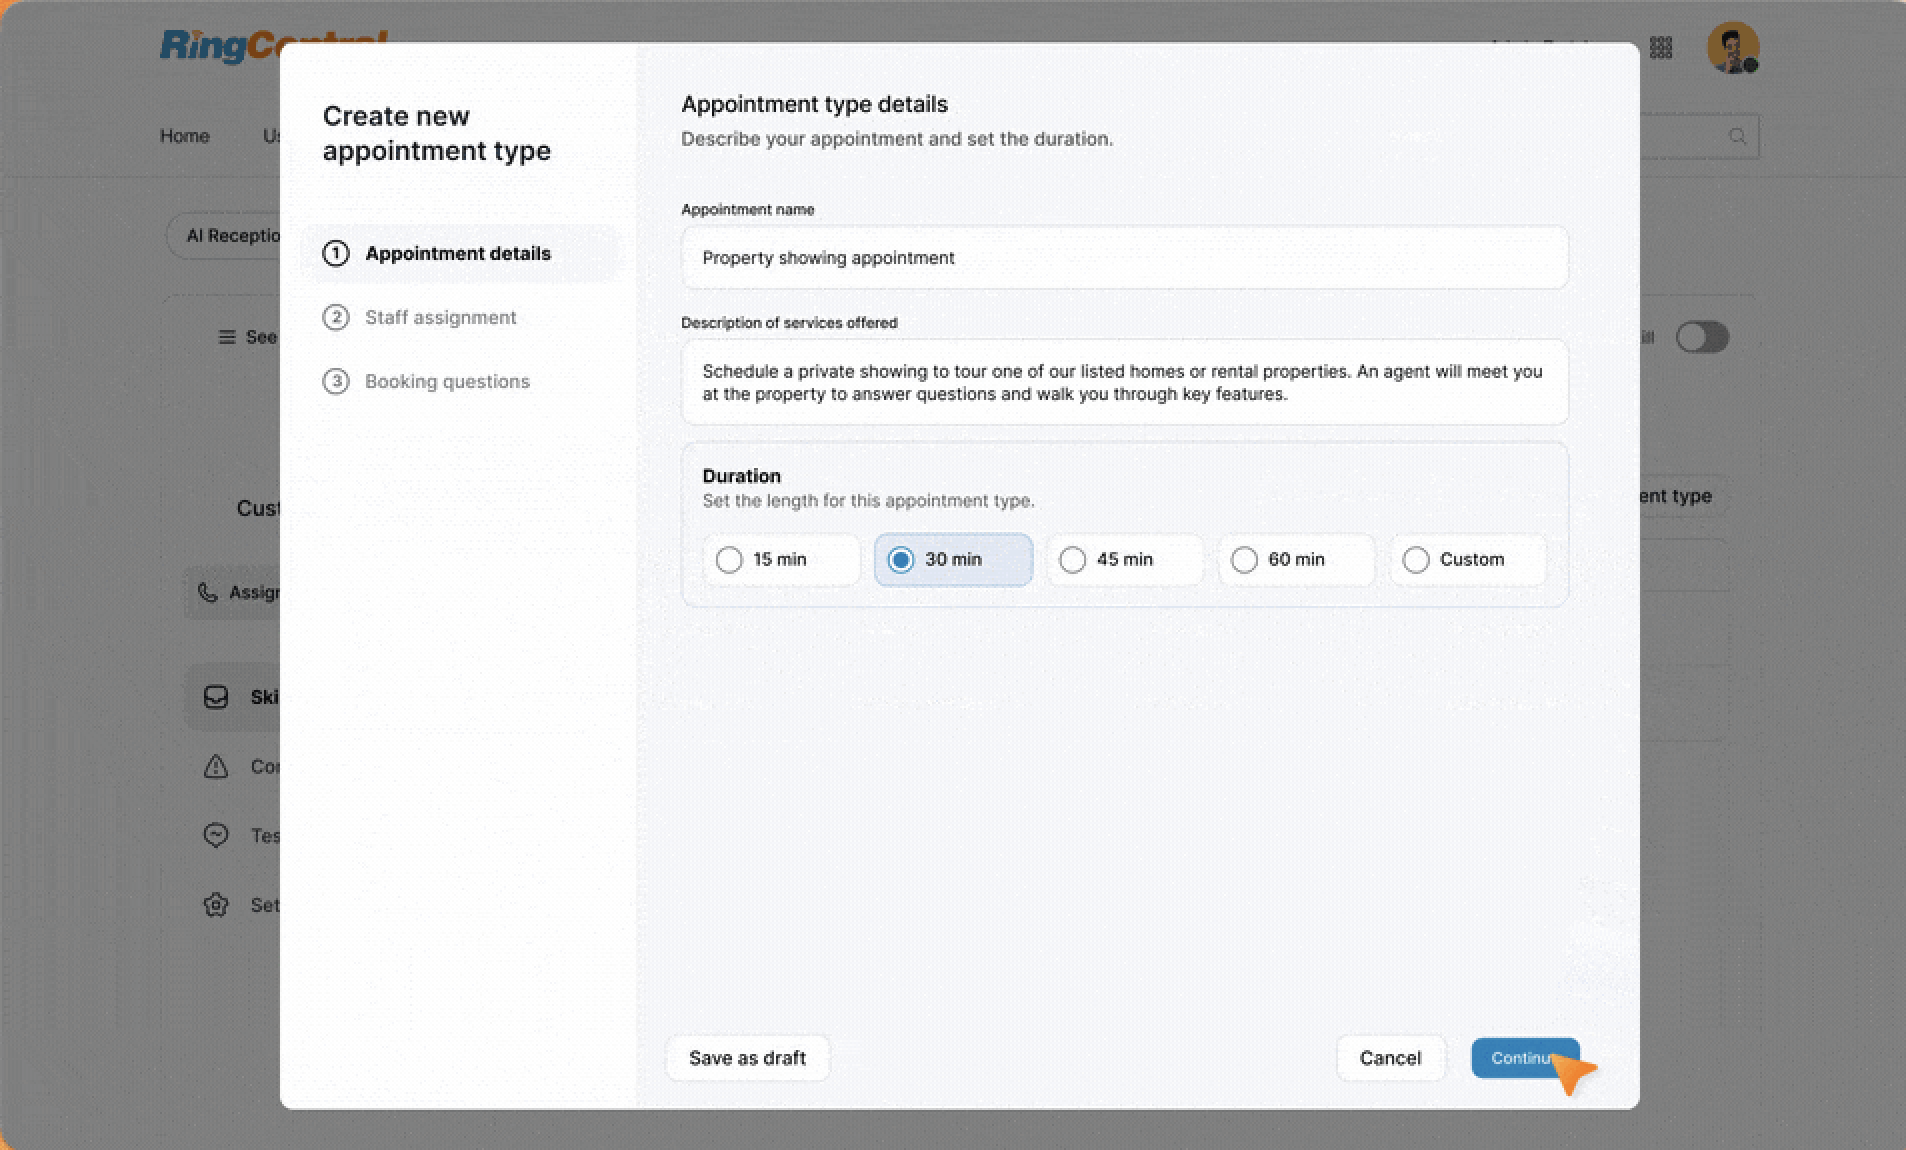
Task: Select the 30 min duration option
Action: point(954,560)
